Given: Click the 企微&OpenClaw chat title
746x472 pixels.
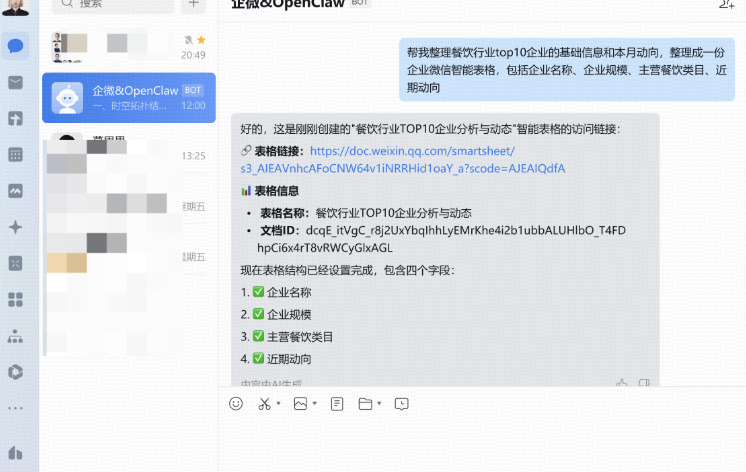Looking at the screenshot, I should pos(288,5).
